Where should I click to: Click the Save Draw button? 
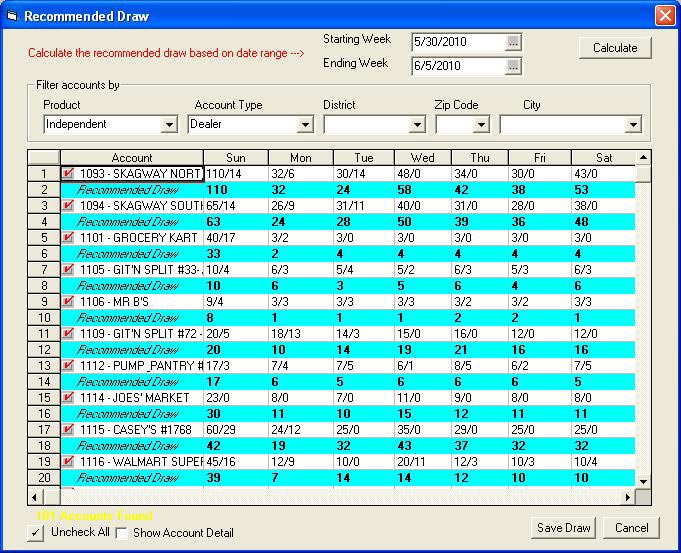pyautogui.click(x=563, y=528)
